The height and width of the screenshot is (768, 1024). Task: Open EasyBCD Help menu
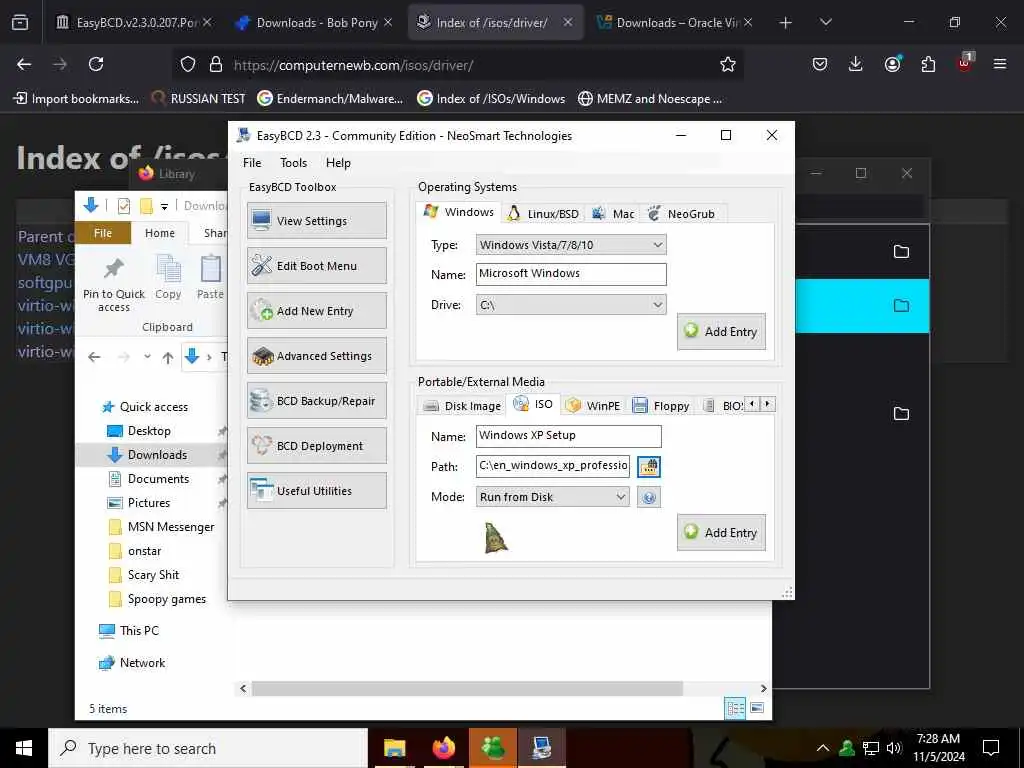[x=338, y=163]
